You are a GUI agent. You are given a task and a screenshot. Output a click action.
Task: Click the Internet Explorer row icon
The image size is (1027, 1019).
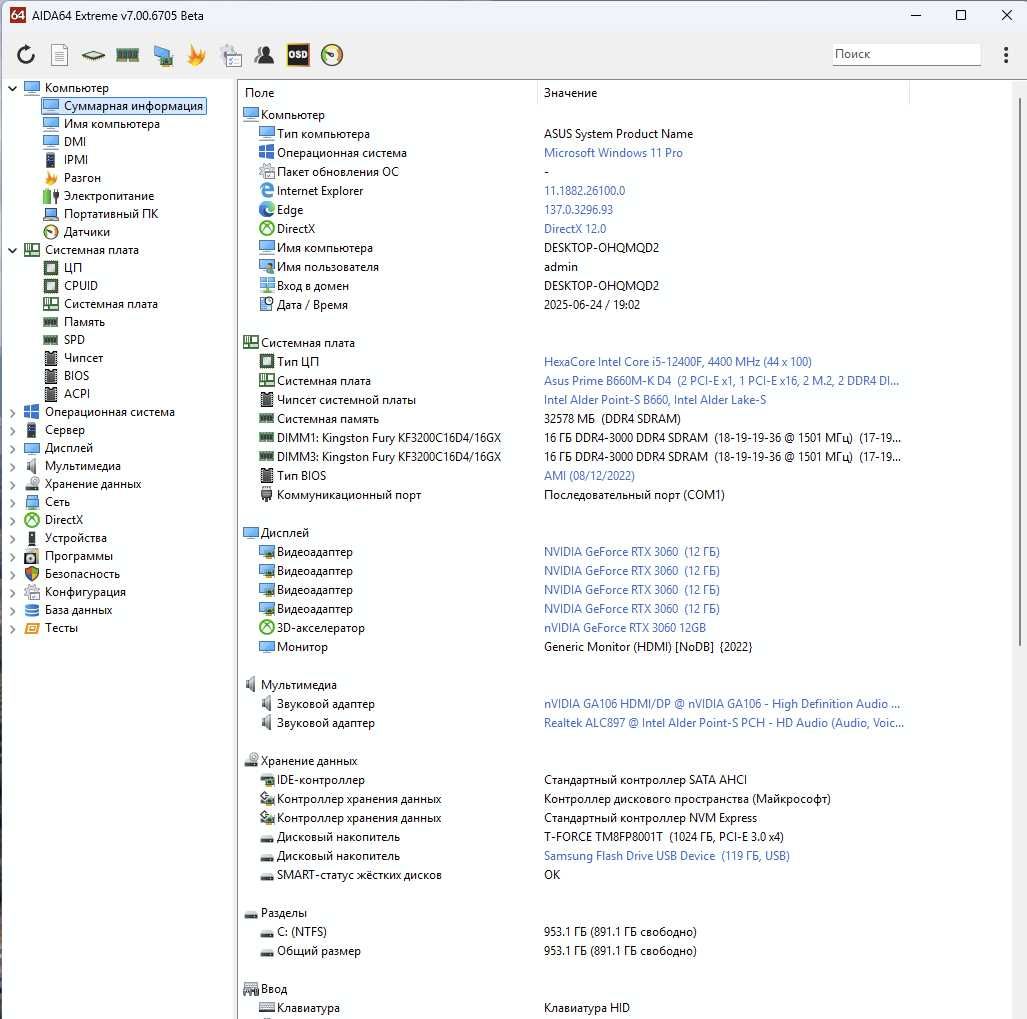pos(267,191)
